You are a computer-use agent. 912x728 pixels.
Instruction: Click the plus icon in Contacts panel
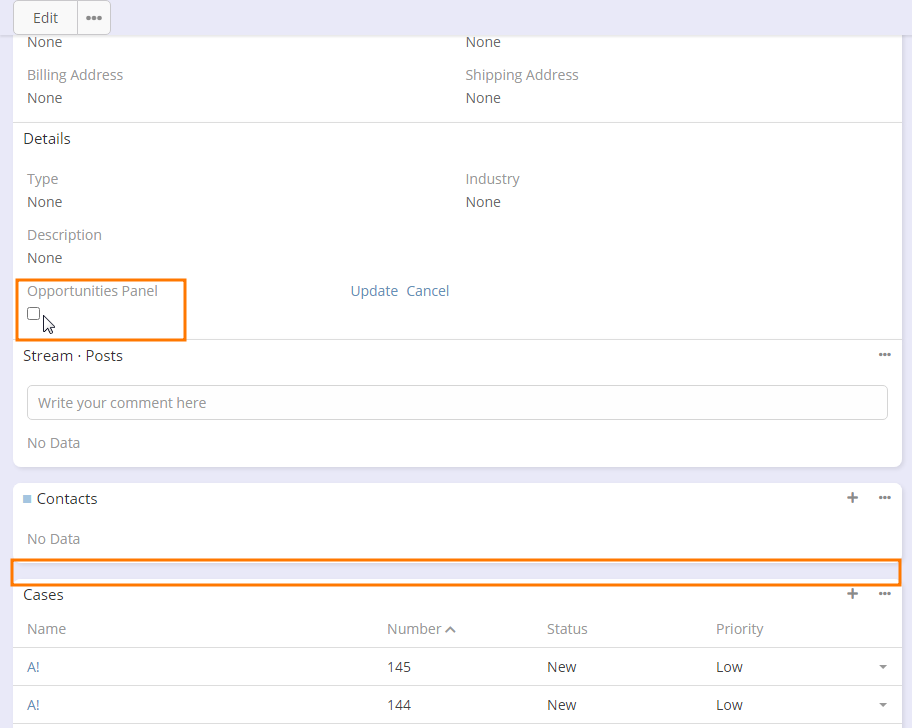[x=852, y=498]
